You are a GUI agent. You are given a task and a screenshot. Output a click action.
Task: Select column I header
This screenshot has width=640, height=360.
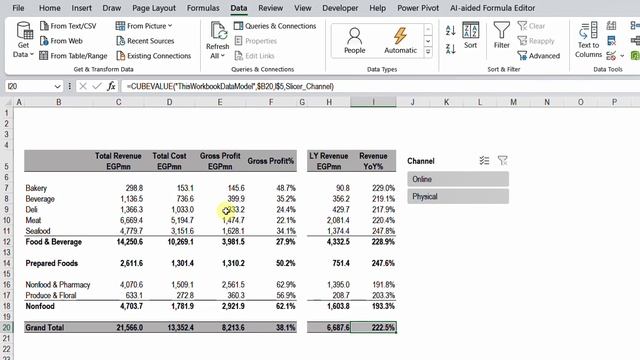(373, 102)
